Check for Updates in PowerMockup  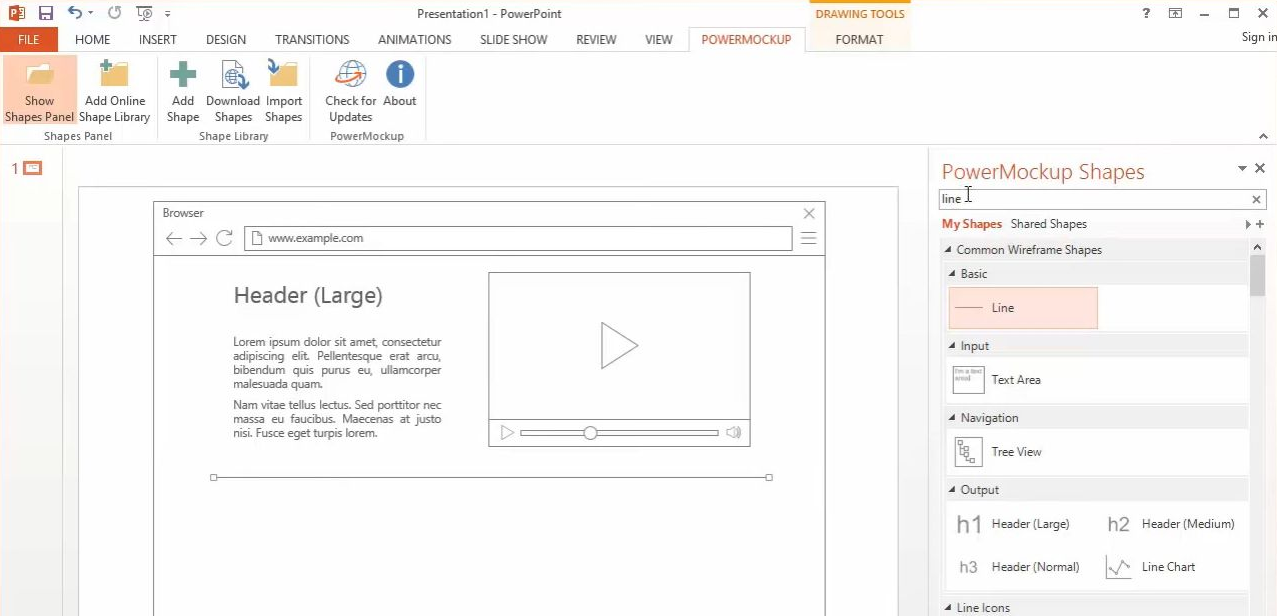(x=351, y=91)
